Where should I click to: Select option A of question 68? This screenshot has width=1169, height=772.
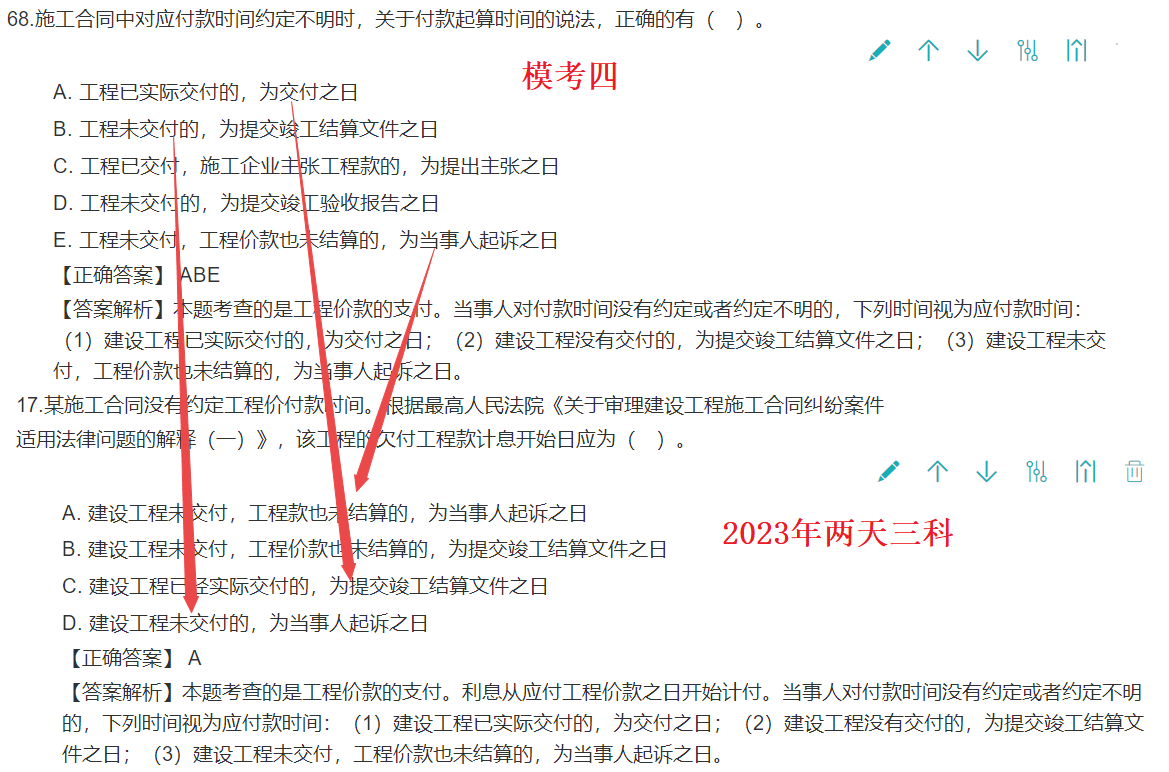(x=200, y=92)
